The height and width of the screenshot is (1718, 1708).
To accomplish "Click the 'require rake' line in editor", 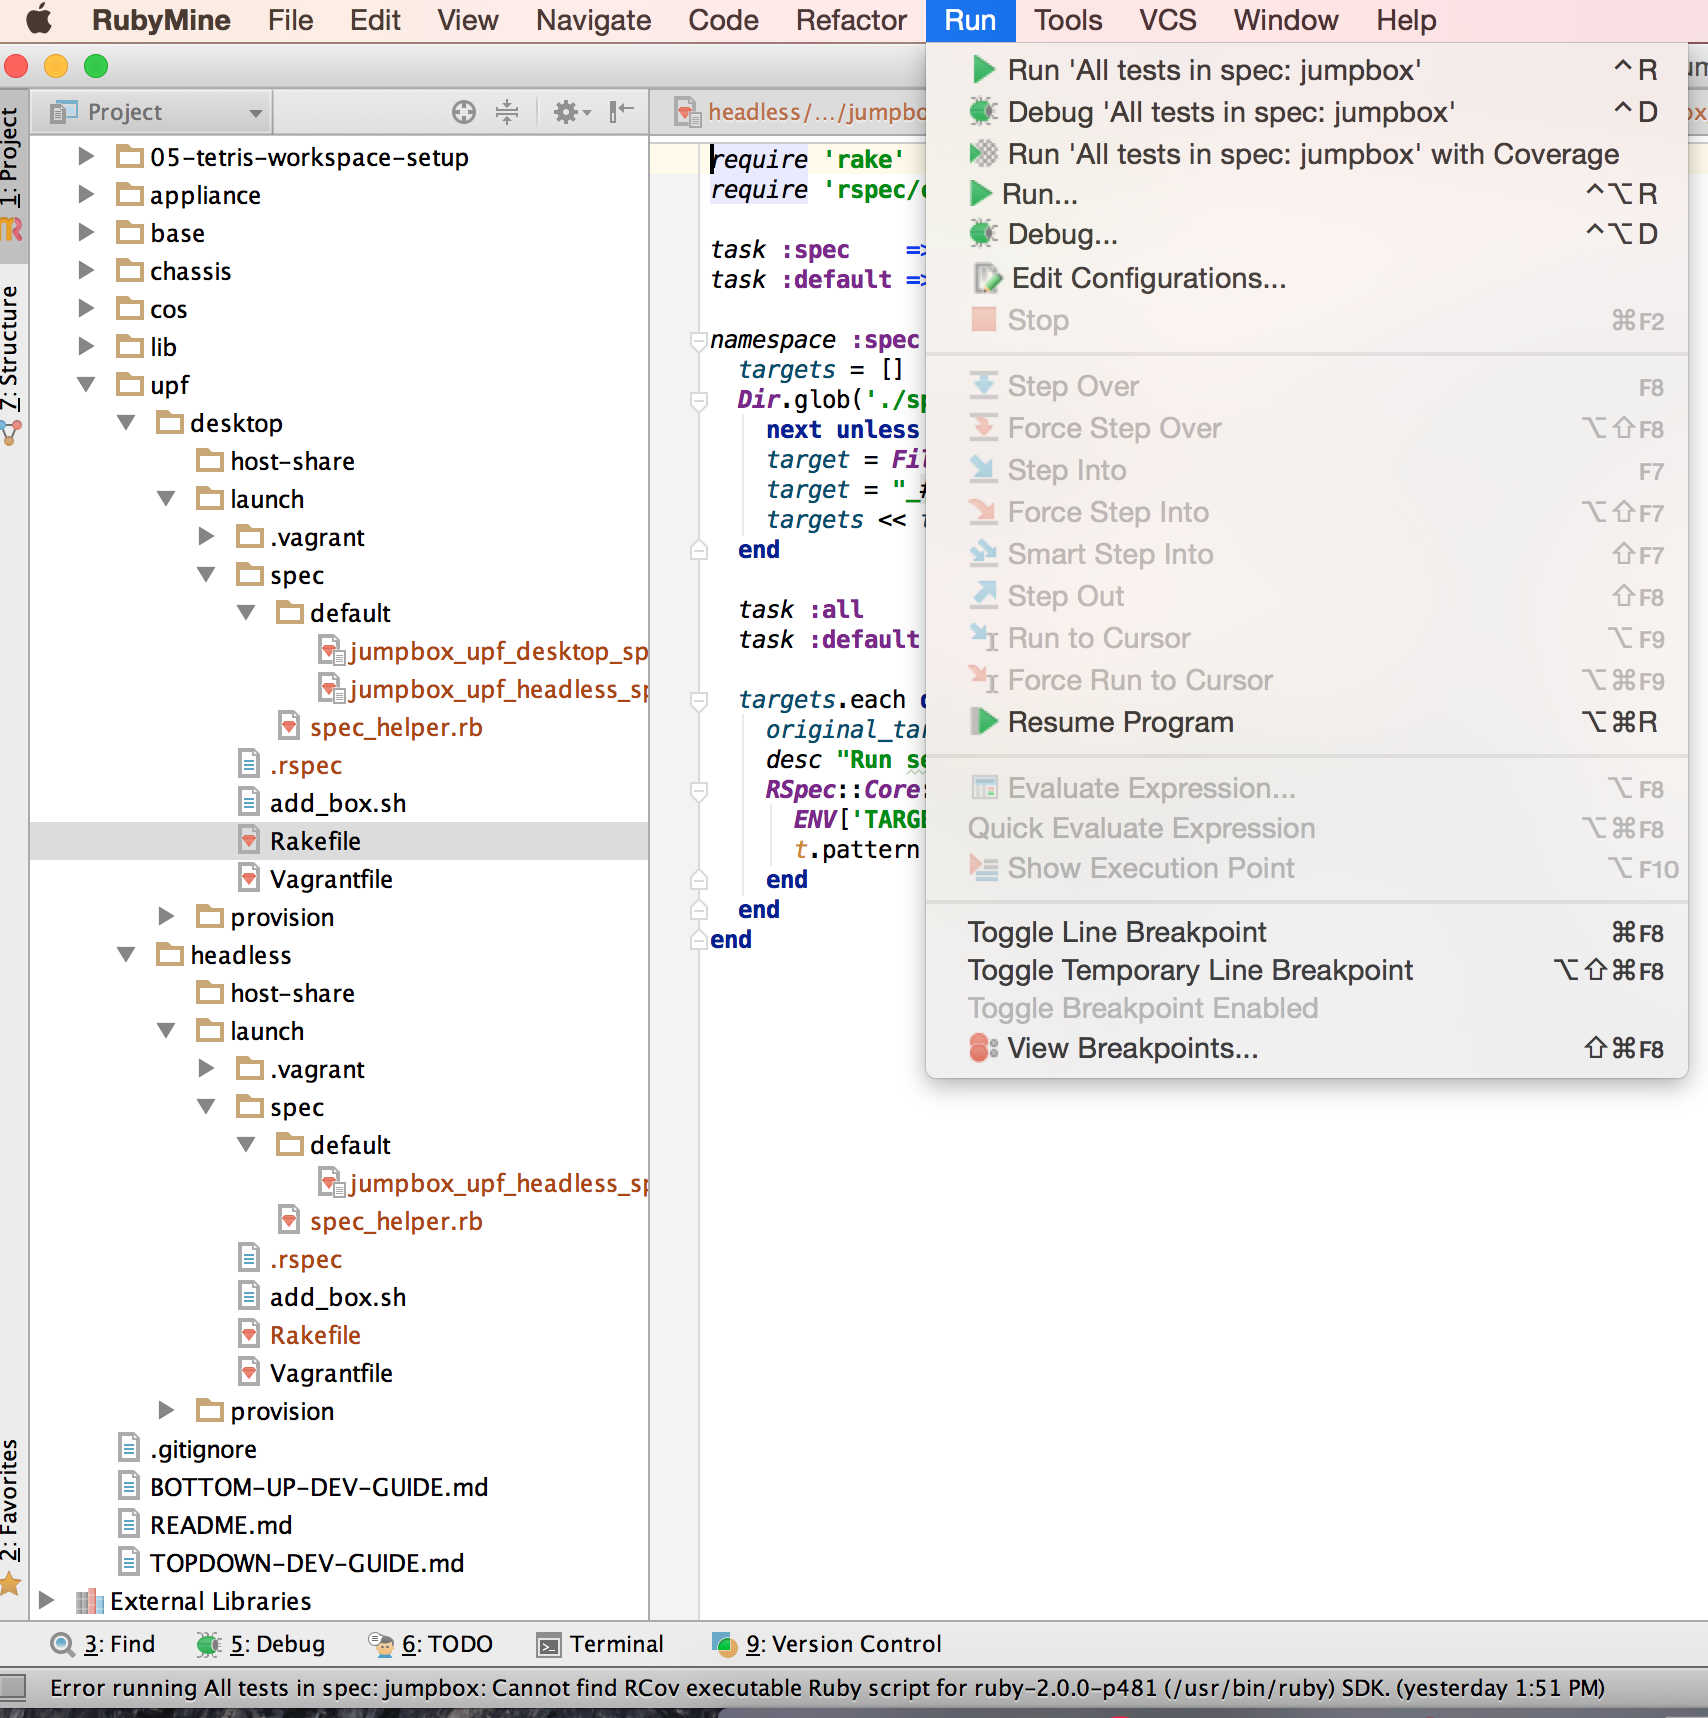I will [x=808, y=159].
